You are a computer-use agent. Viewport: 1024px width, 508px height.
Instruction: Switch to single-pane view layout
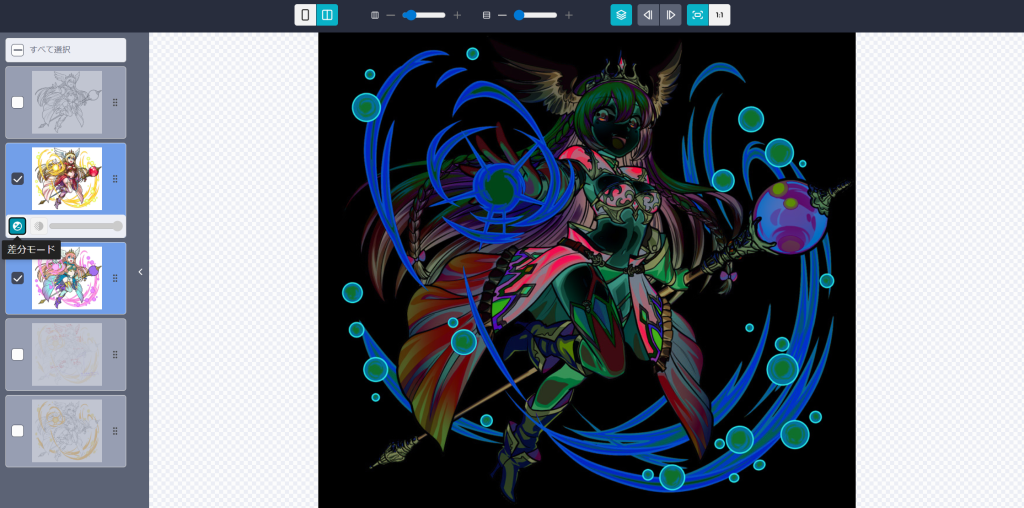tap(305, 15)
